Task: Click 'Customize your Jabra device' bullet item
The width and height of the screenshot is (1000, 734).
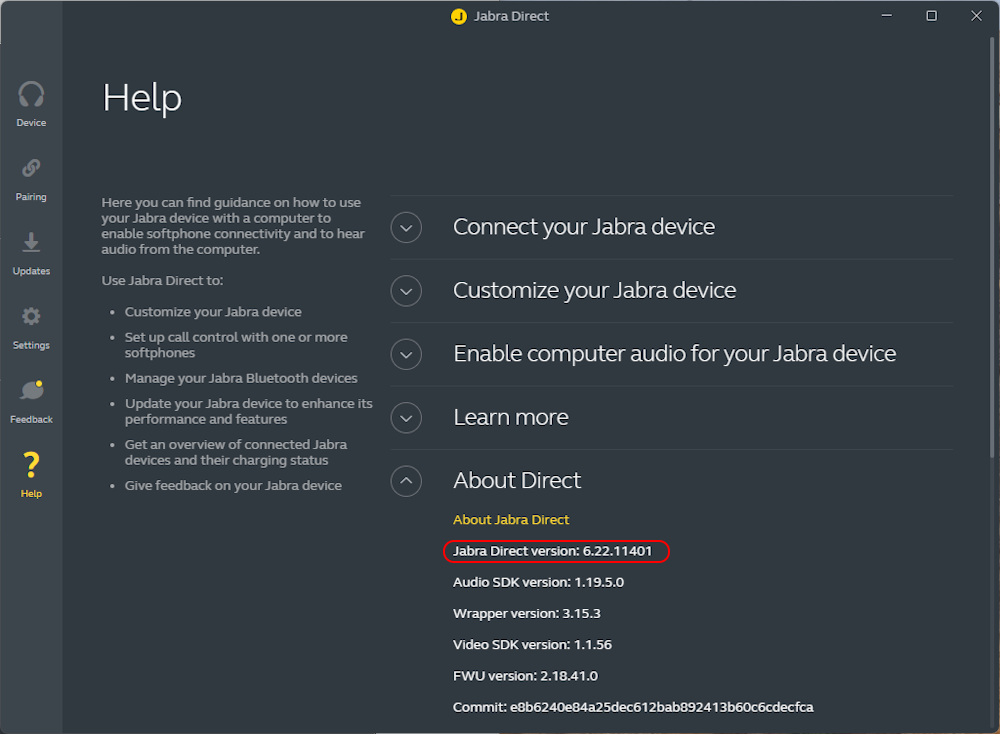Action: (x=213, y=312)
